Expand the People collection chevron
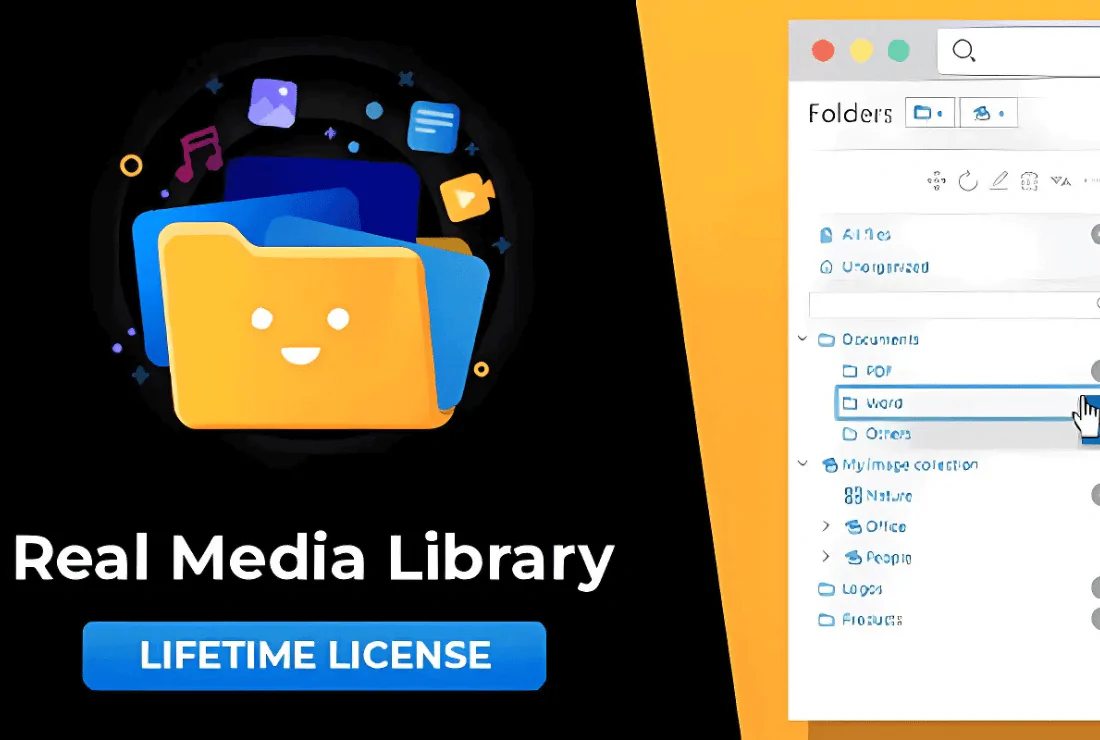The width and height of the screenshot is (1100, 740). 826,557
